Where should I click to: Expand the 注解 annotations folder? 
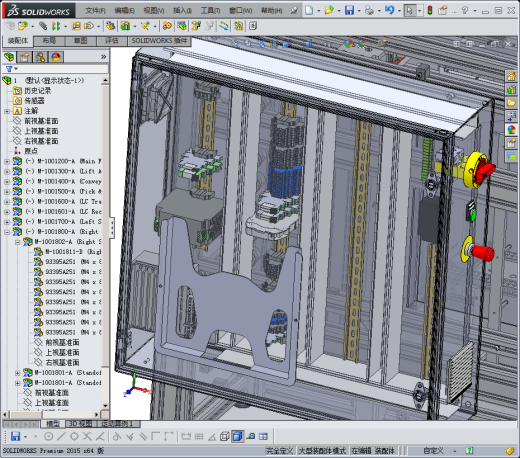pos(7,111)
